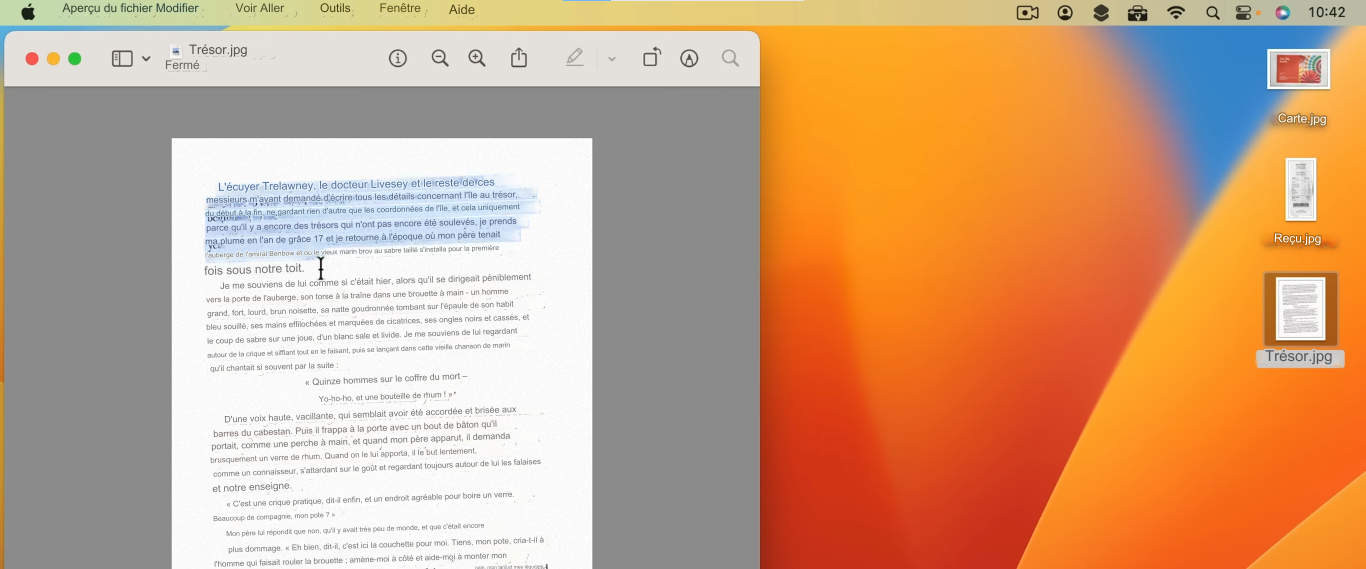Image resolution: width=1366 pixels, height=569 pixels.
Task: Select the highlight pen tool
Action: pyautogui.click(x=574, y=59)
